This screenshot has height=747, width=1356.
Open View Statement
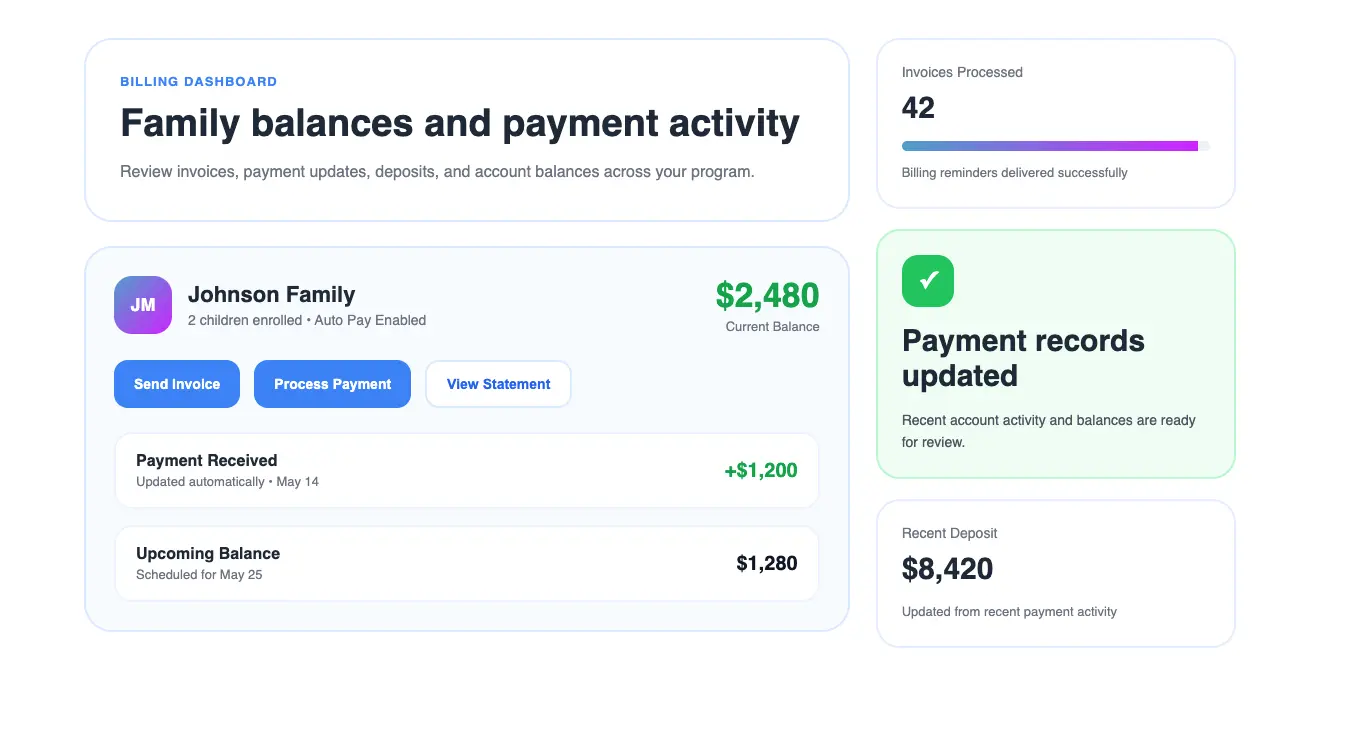click(x=498, y=384)
